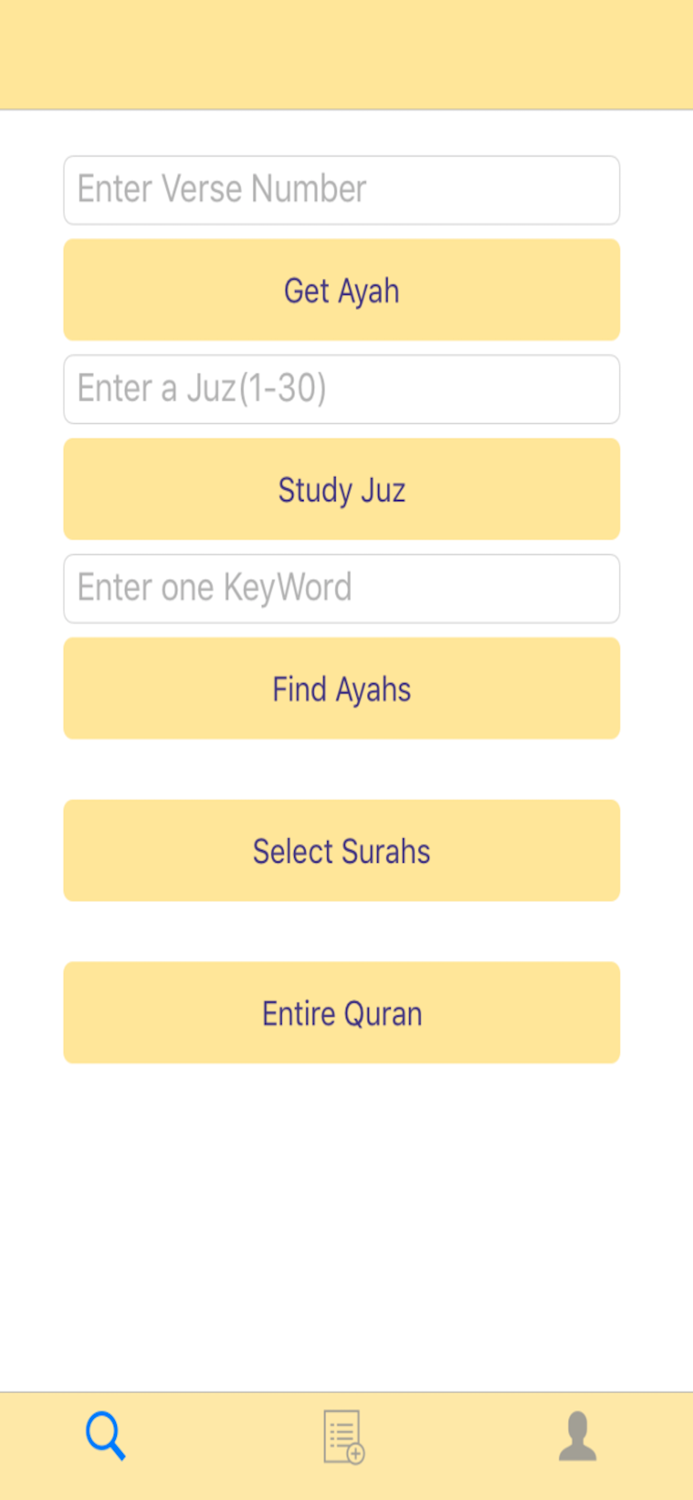The image size is (693, 1500).
Task: Click the Get Ayah button
Action: click(341, 289)
